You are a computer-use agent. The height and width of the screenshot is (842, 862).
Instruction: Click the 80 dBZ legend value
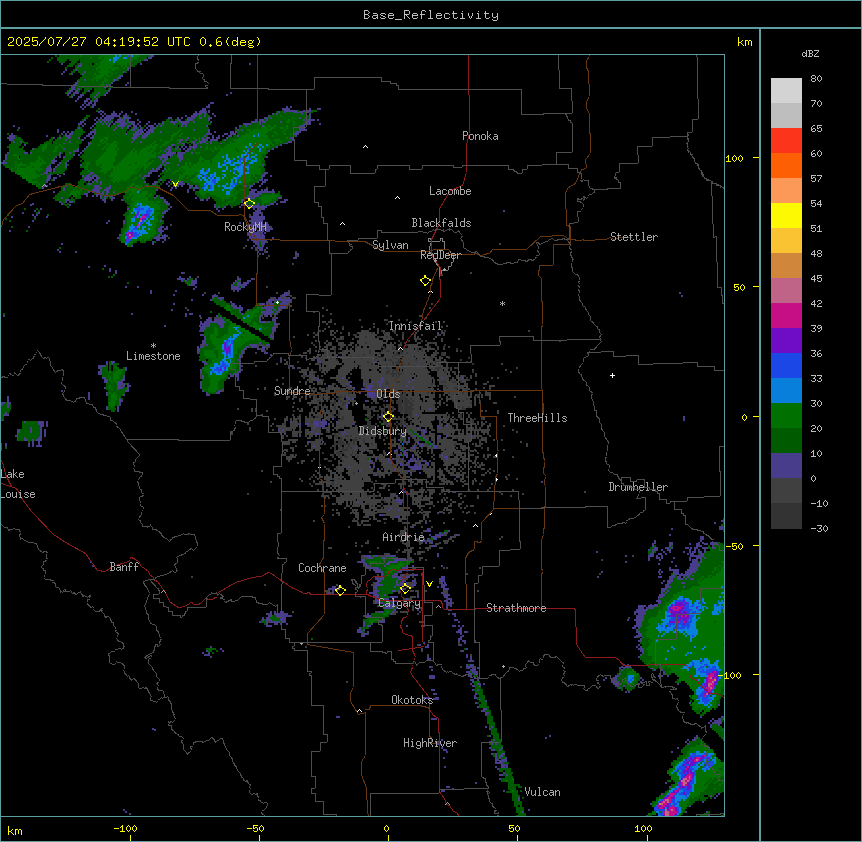click(x=816, y=79)
